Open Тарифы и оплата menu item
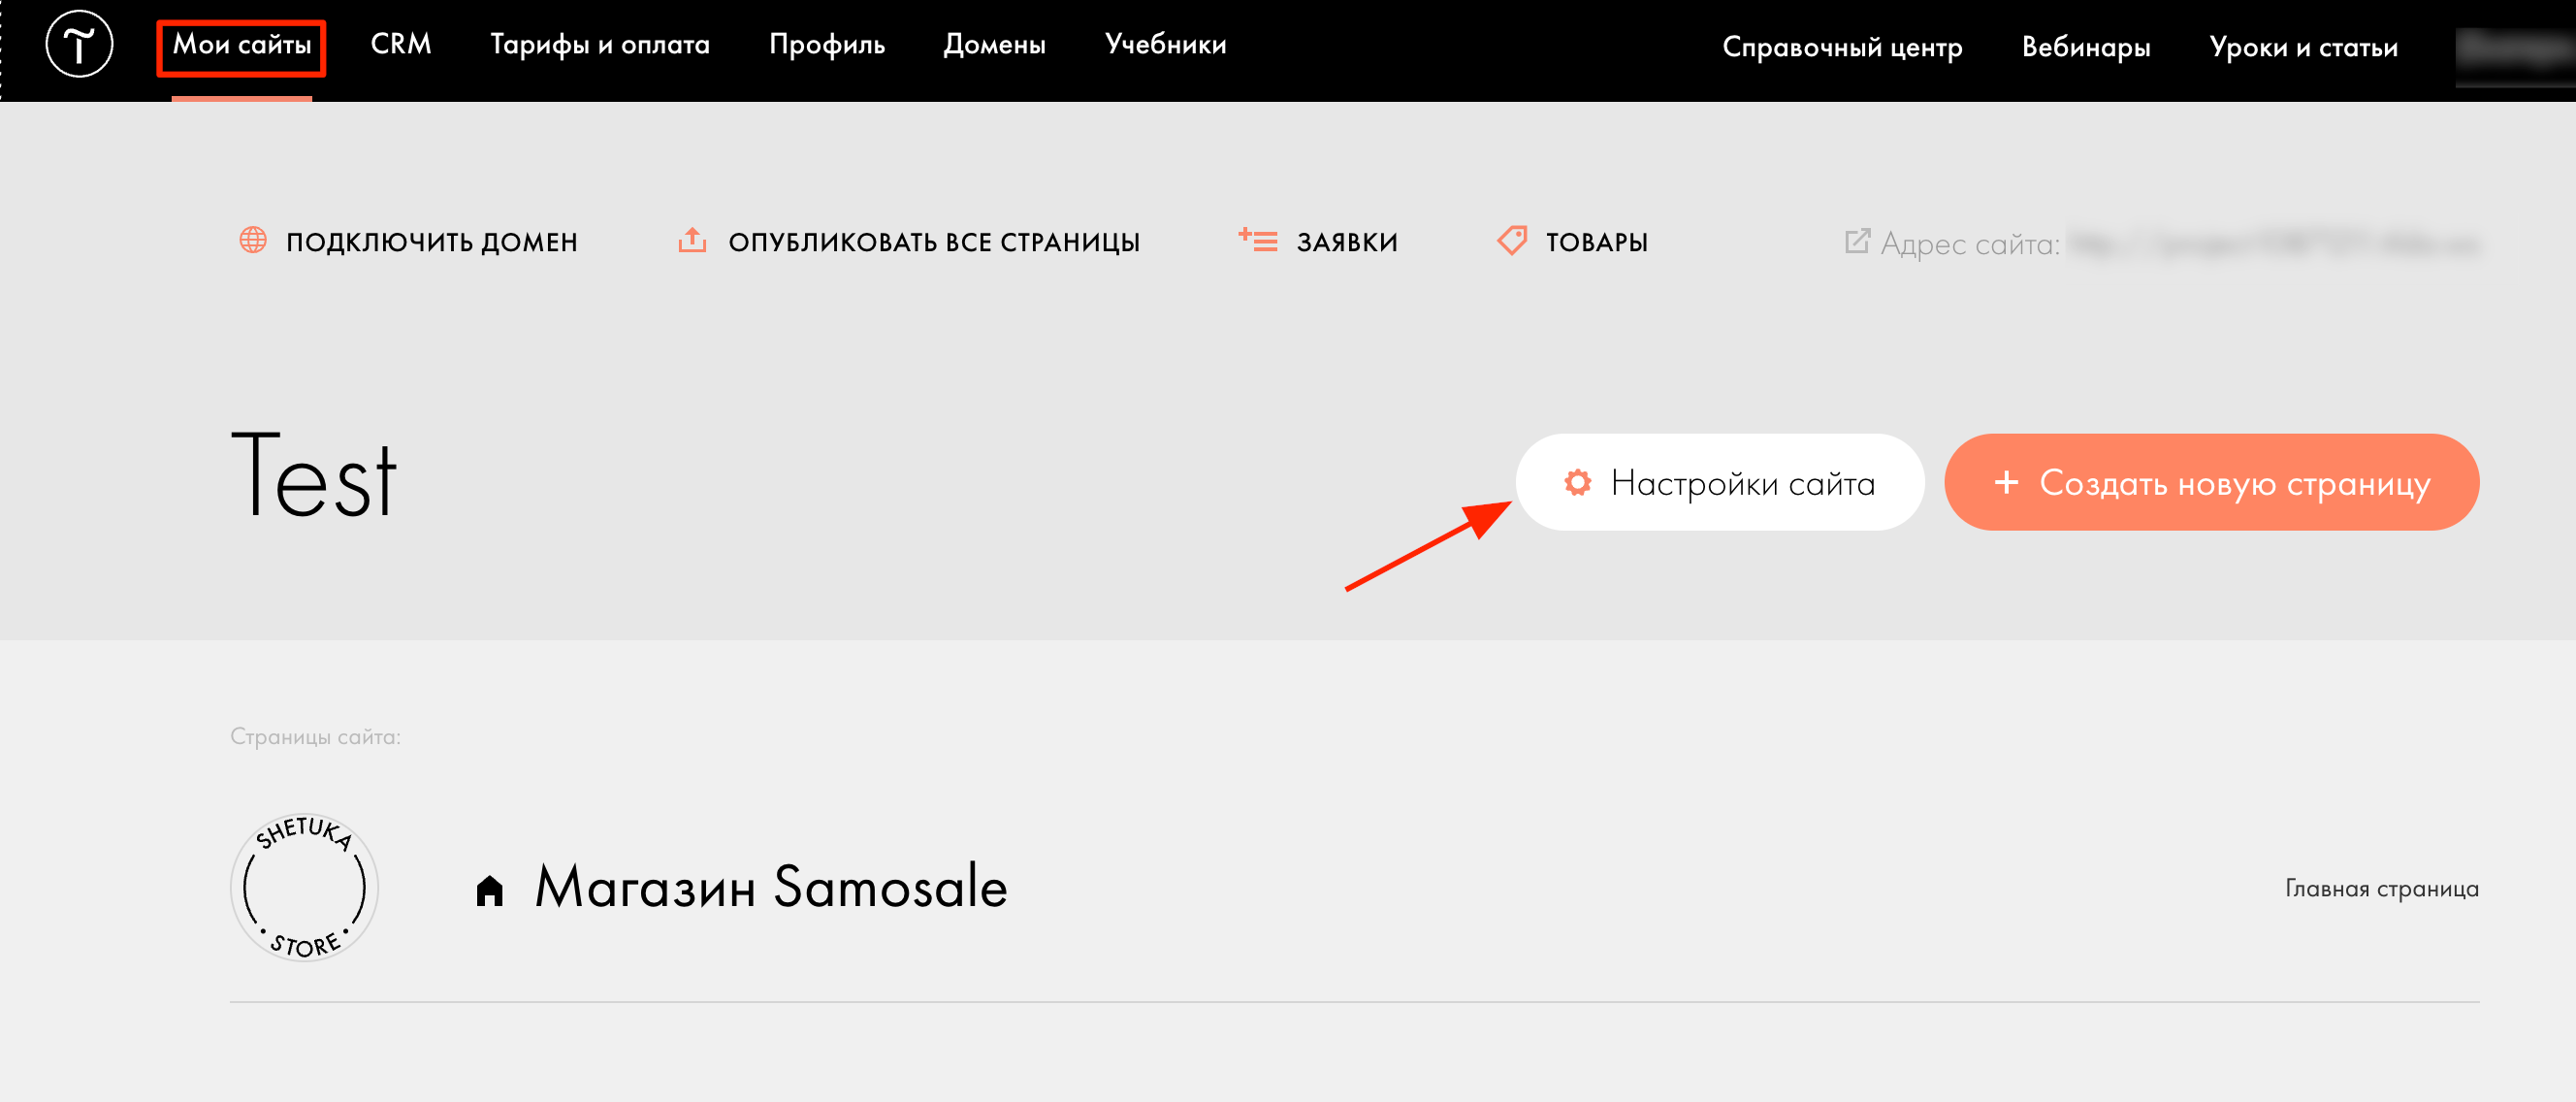The width and height of the screenshot is (2576, 1102). 600,45
